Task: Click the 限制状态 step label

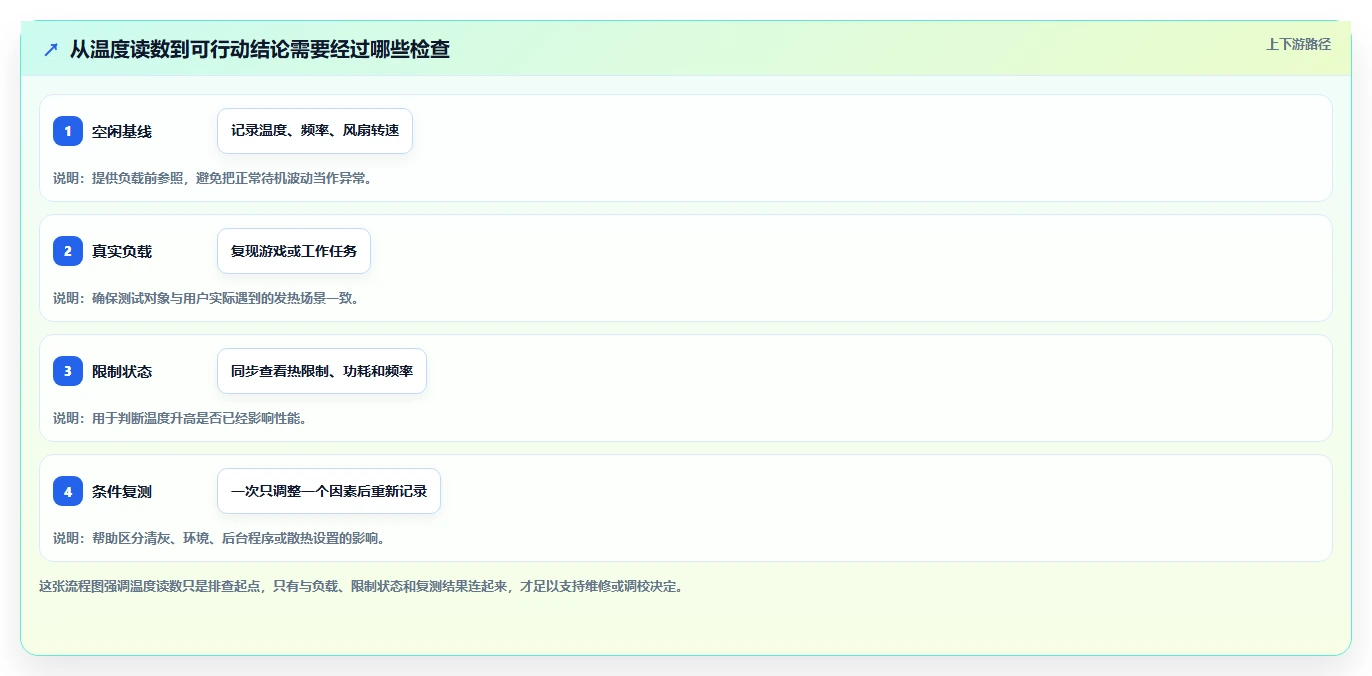Action: tap(122, 371)
